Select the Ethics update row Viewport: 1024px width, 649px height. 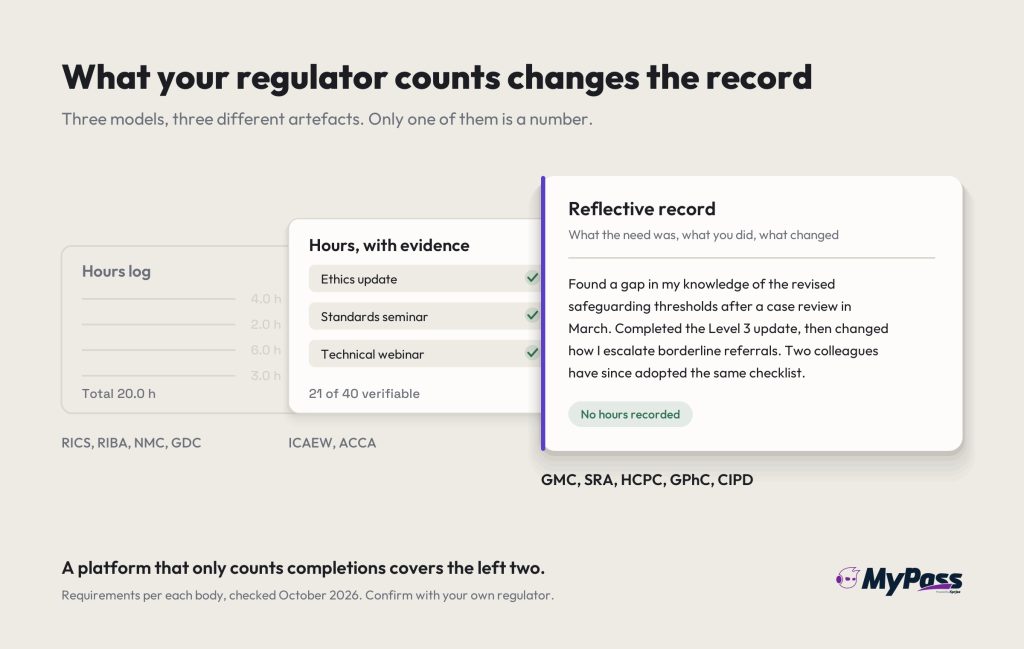[x=425, y=279]
